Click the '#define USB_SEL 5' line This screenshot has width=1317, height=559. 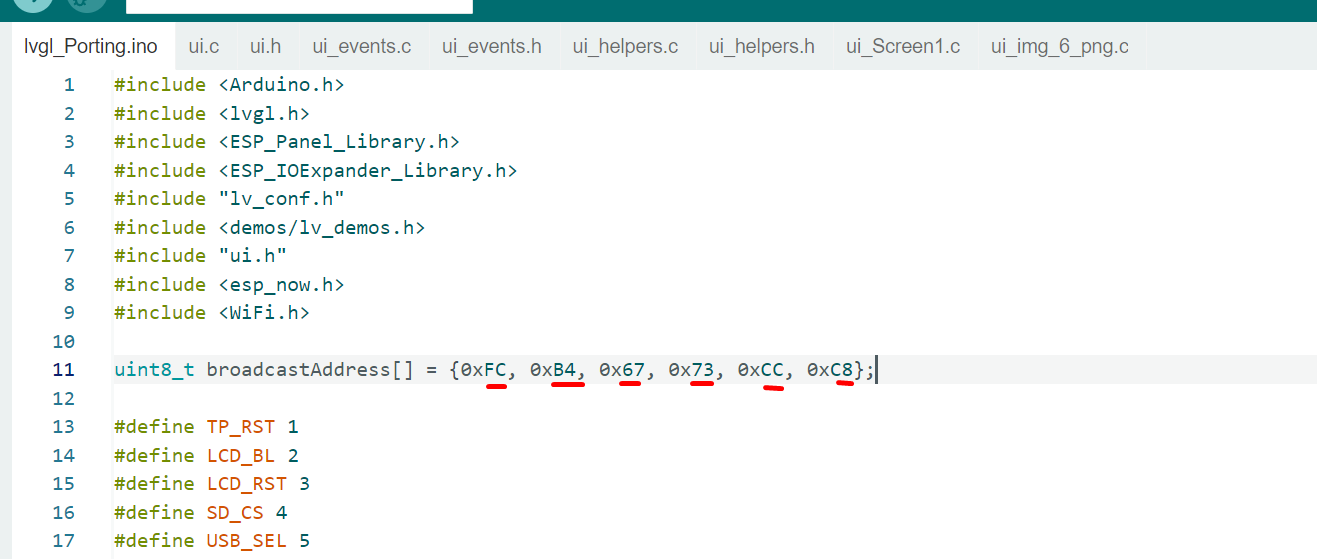coord(212,541)
